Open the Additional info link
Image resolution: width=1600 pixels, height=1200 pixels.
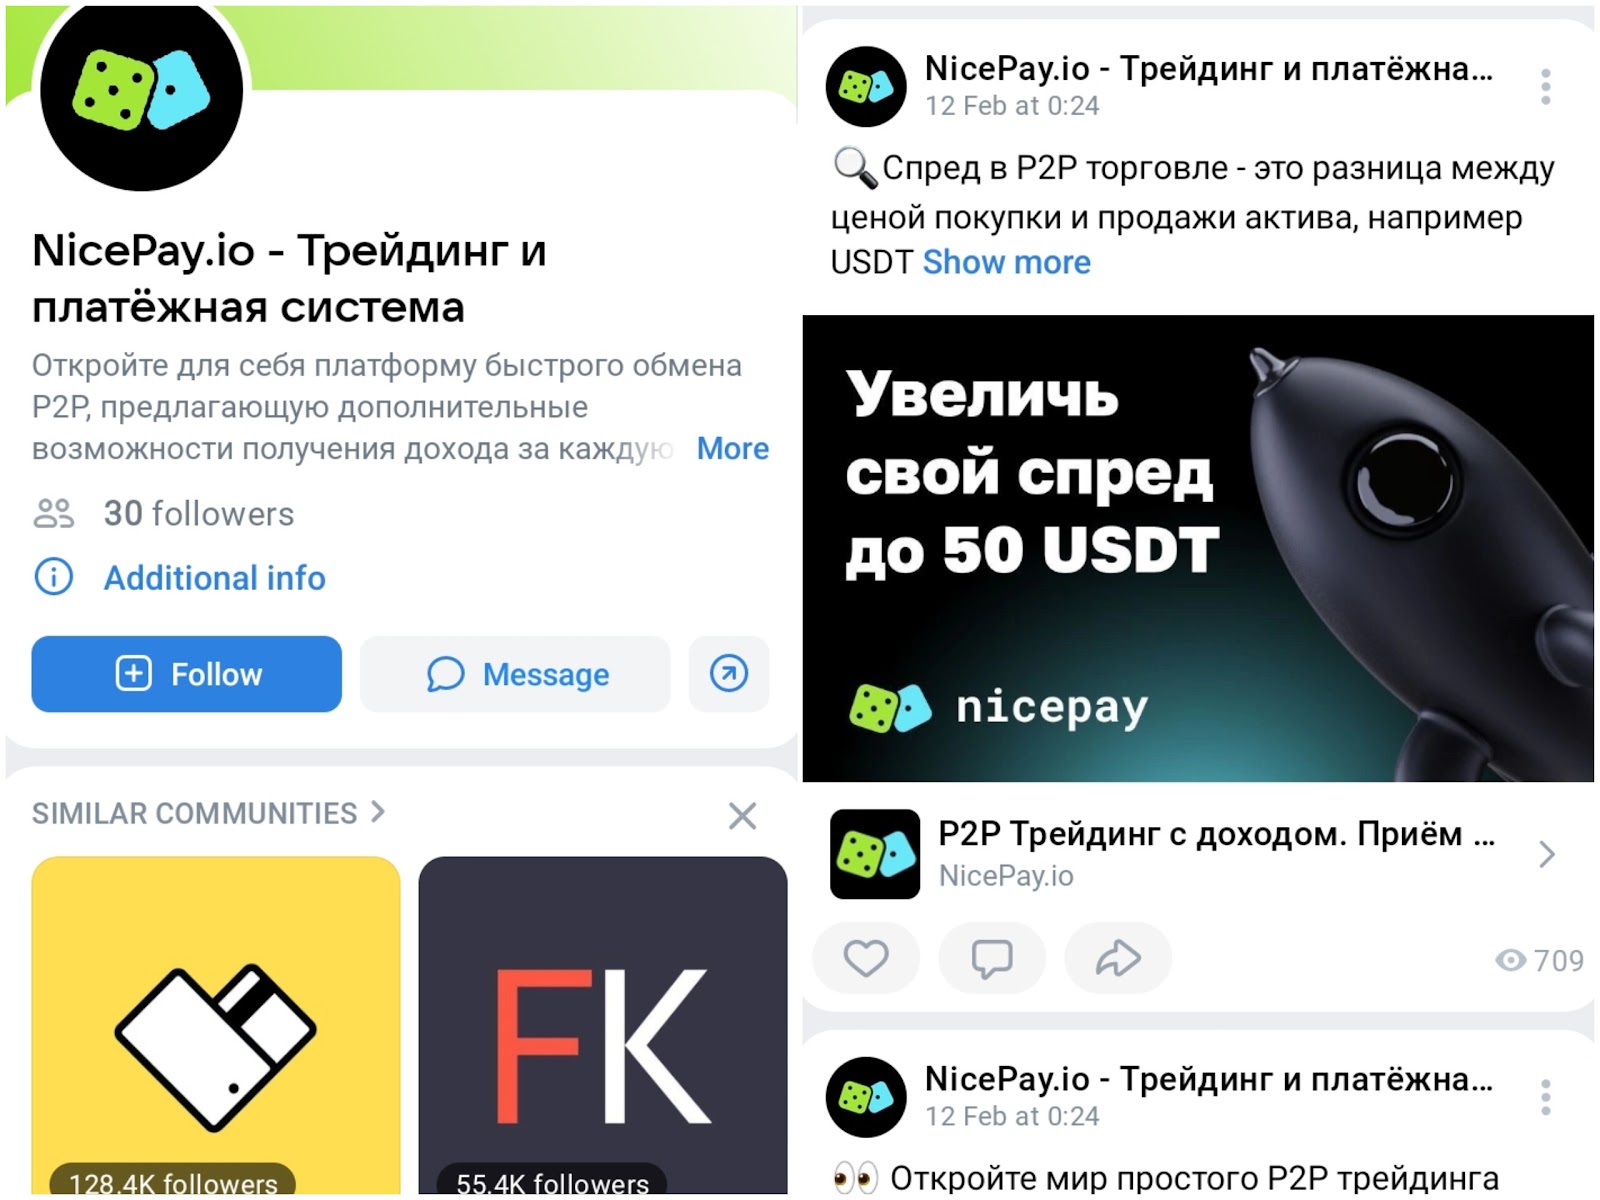pyautogui.click(x=215, y=577)
